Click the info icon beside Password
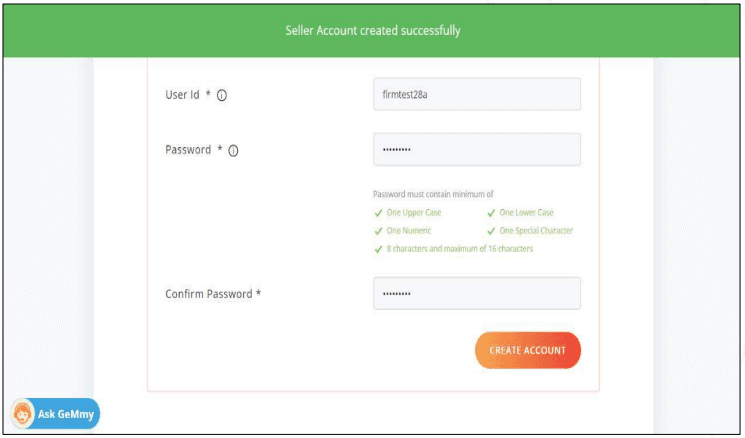This screenshot has height=438, width=745. tap(233, 151)
